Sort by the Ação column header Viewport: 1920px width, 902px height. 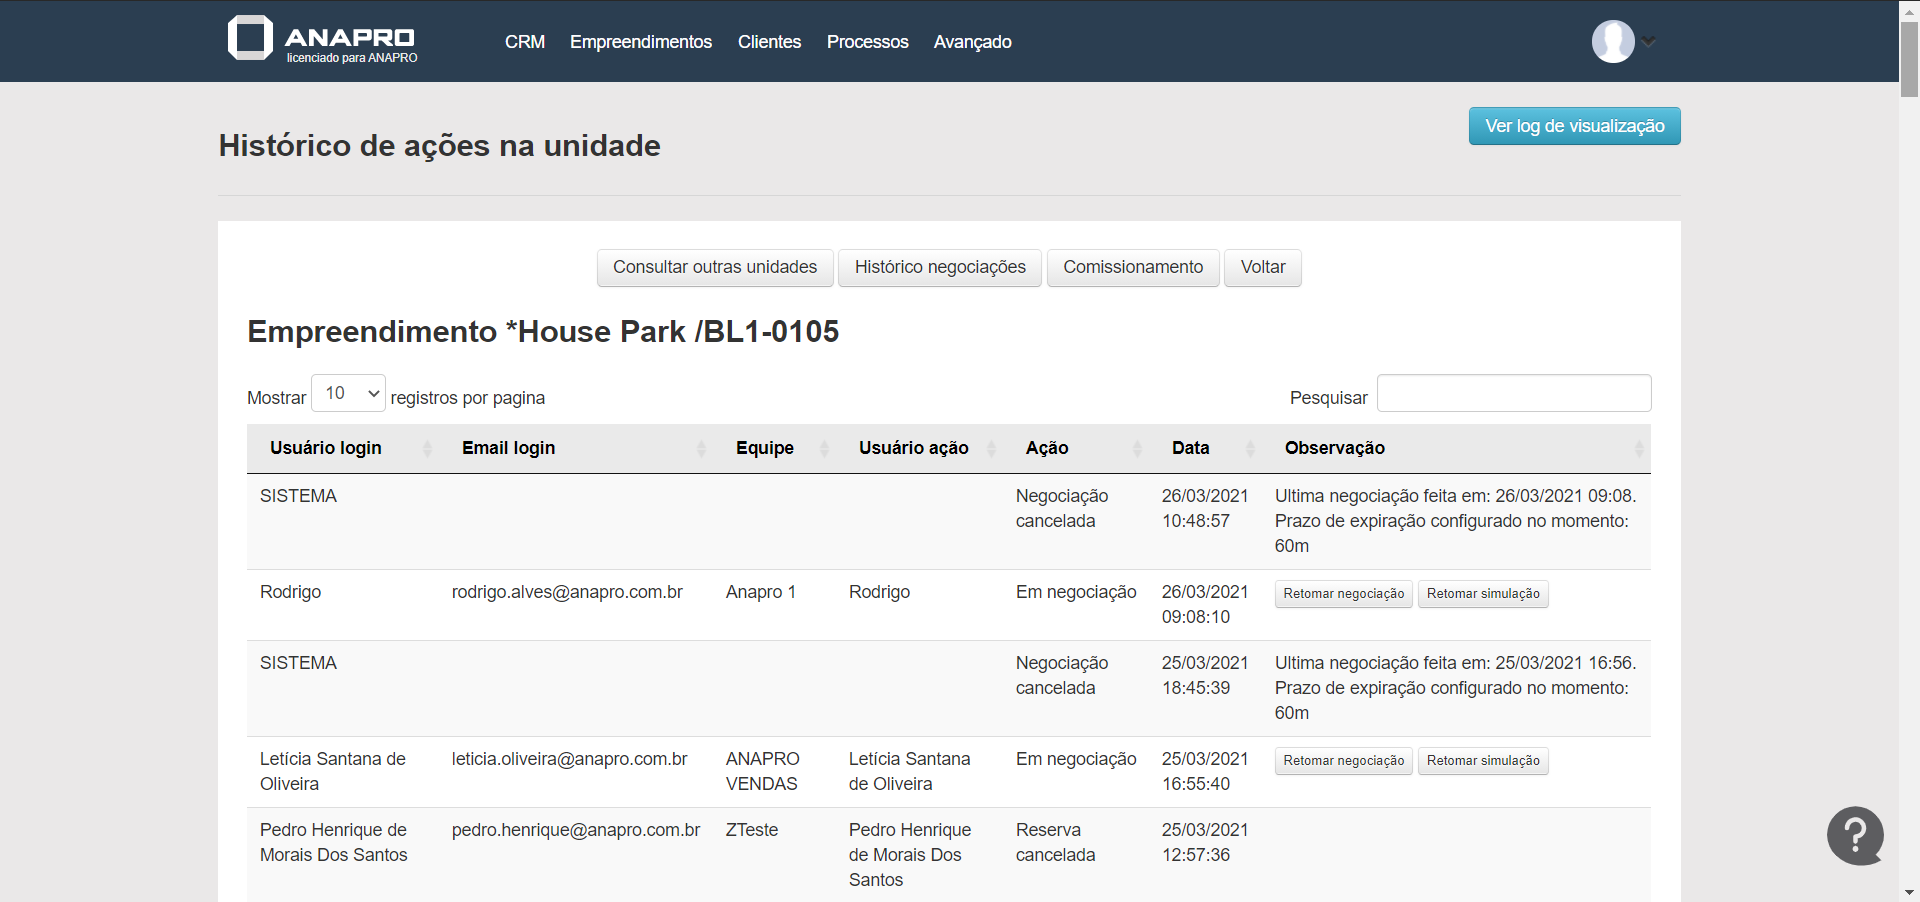click(x=1047, y=448)
